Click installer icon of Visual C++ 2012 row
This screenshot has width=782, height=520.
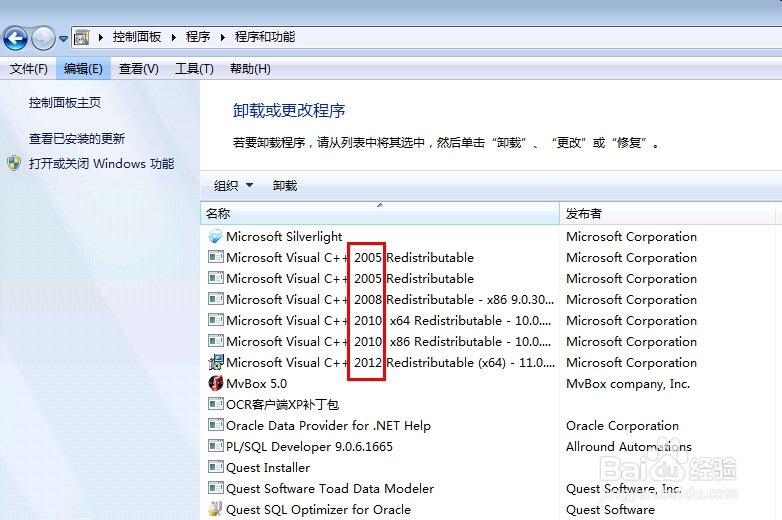pyautogui.click(x=215, y=362)
